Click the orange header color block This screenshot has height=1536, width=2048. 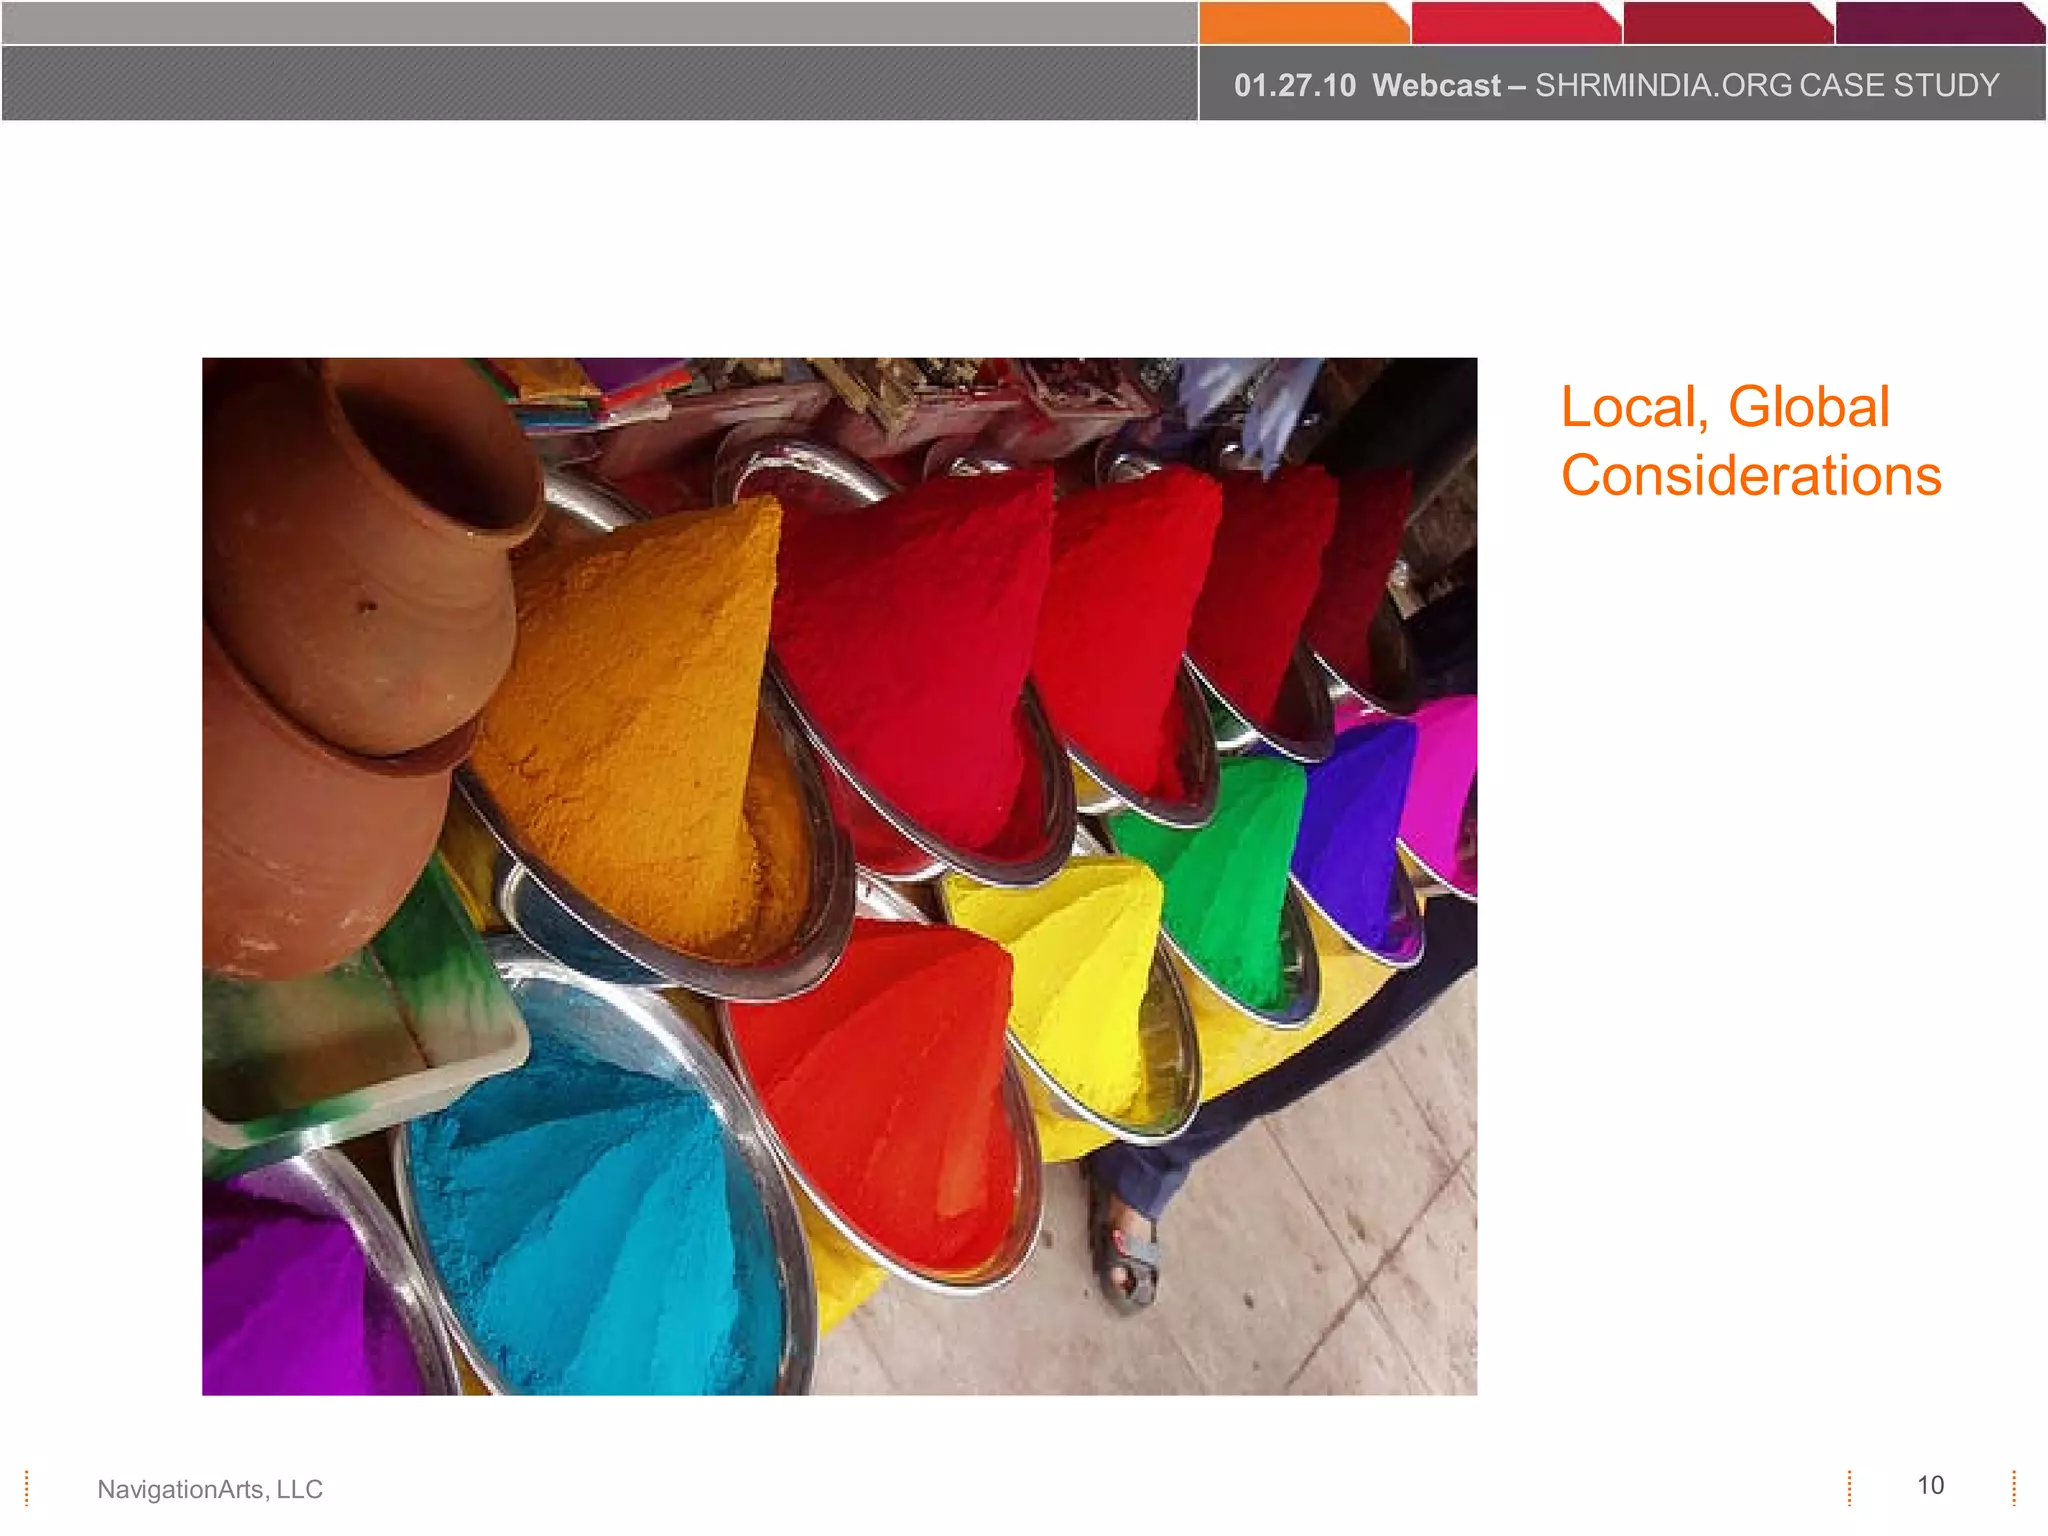(1300, 23)
